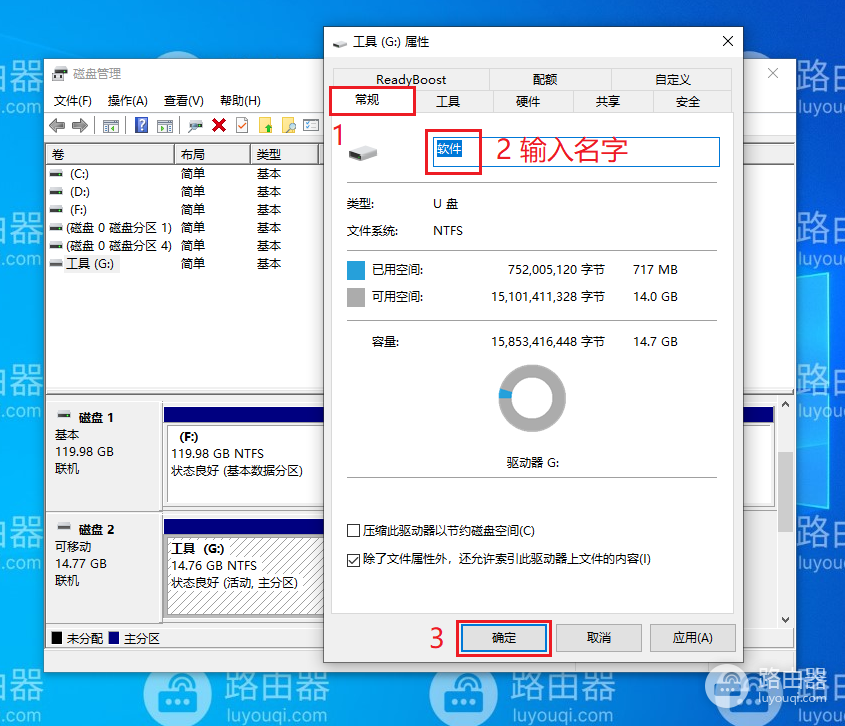Open the 操作(A) menu
The height and width of the screenshot is (726, 845).
127,101
